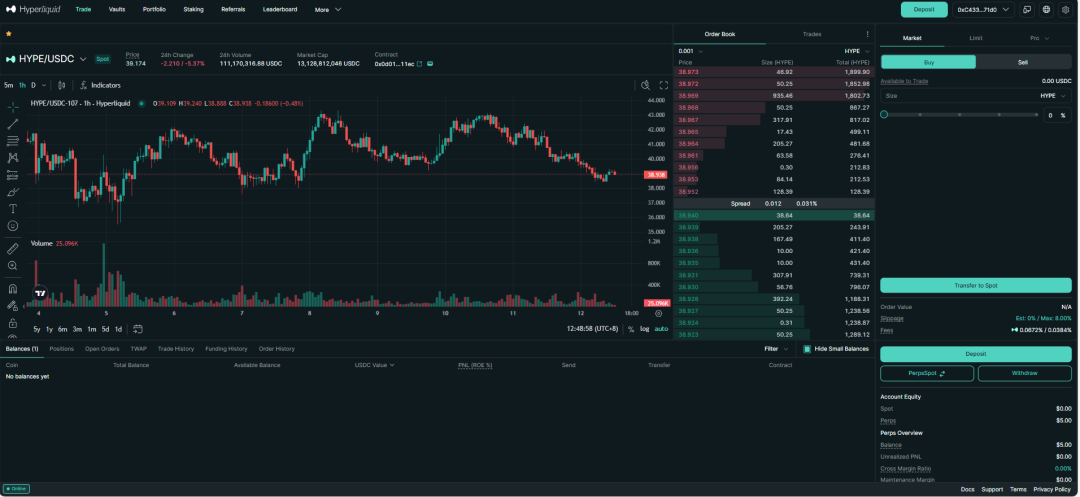Open the Size currency HYPE dropdown
Viewport: 1080px width, 497px height.
click(x=1053, y=96)
